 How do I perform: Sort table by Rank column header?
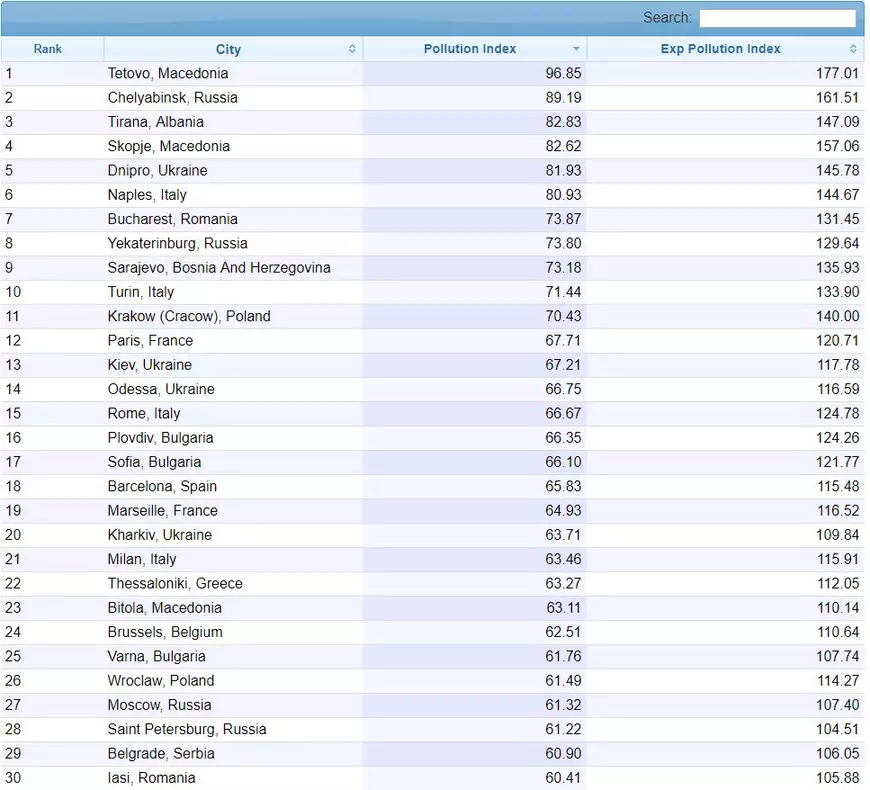tap(52, 49)
